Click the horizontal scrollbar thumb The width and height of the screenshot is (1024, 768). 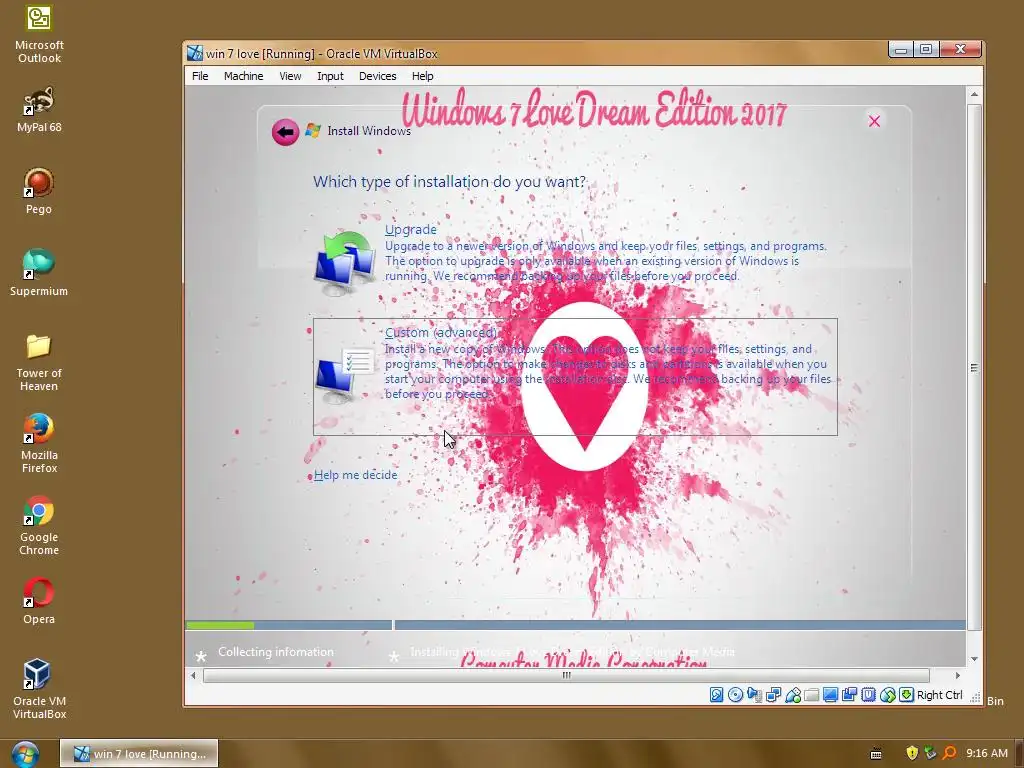tap(566, 675)
